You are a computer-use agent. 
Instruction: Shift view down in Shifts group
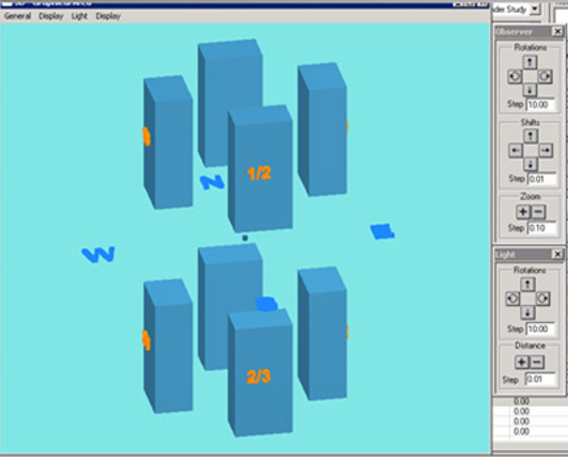click(x=530, y=164)
